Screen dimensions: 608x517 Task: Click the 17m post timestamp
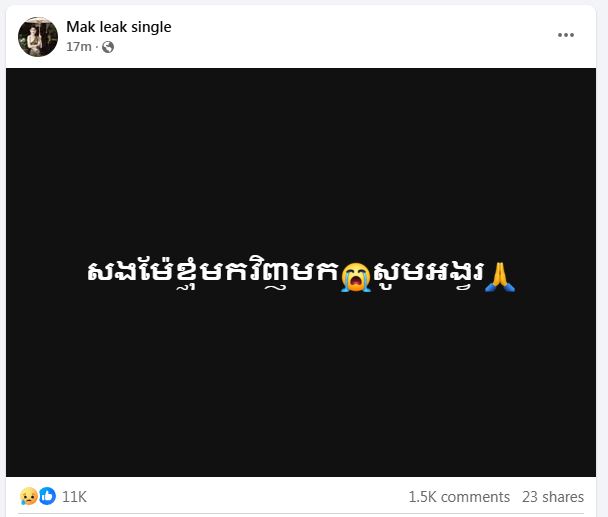click(x=79, y=47)
